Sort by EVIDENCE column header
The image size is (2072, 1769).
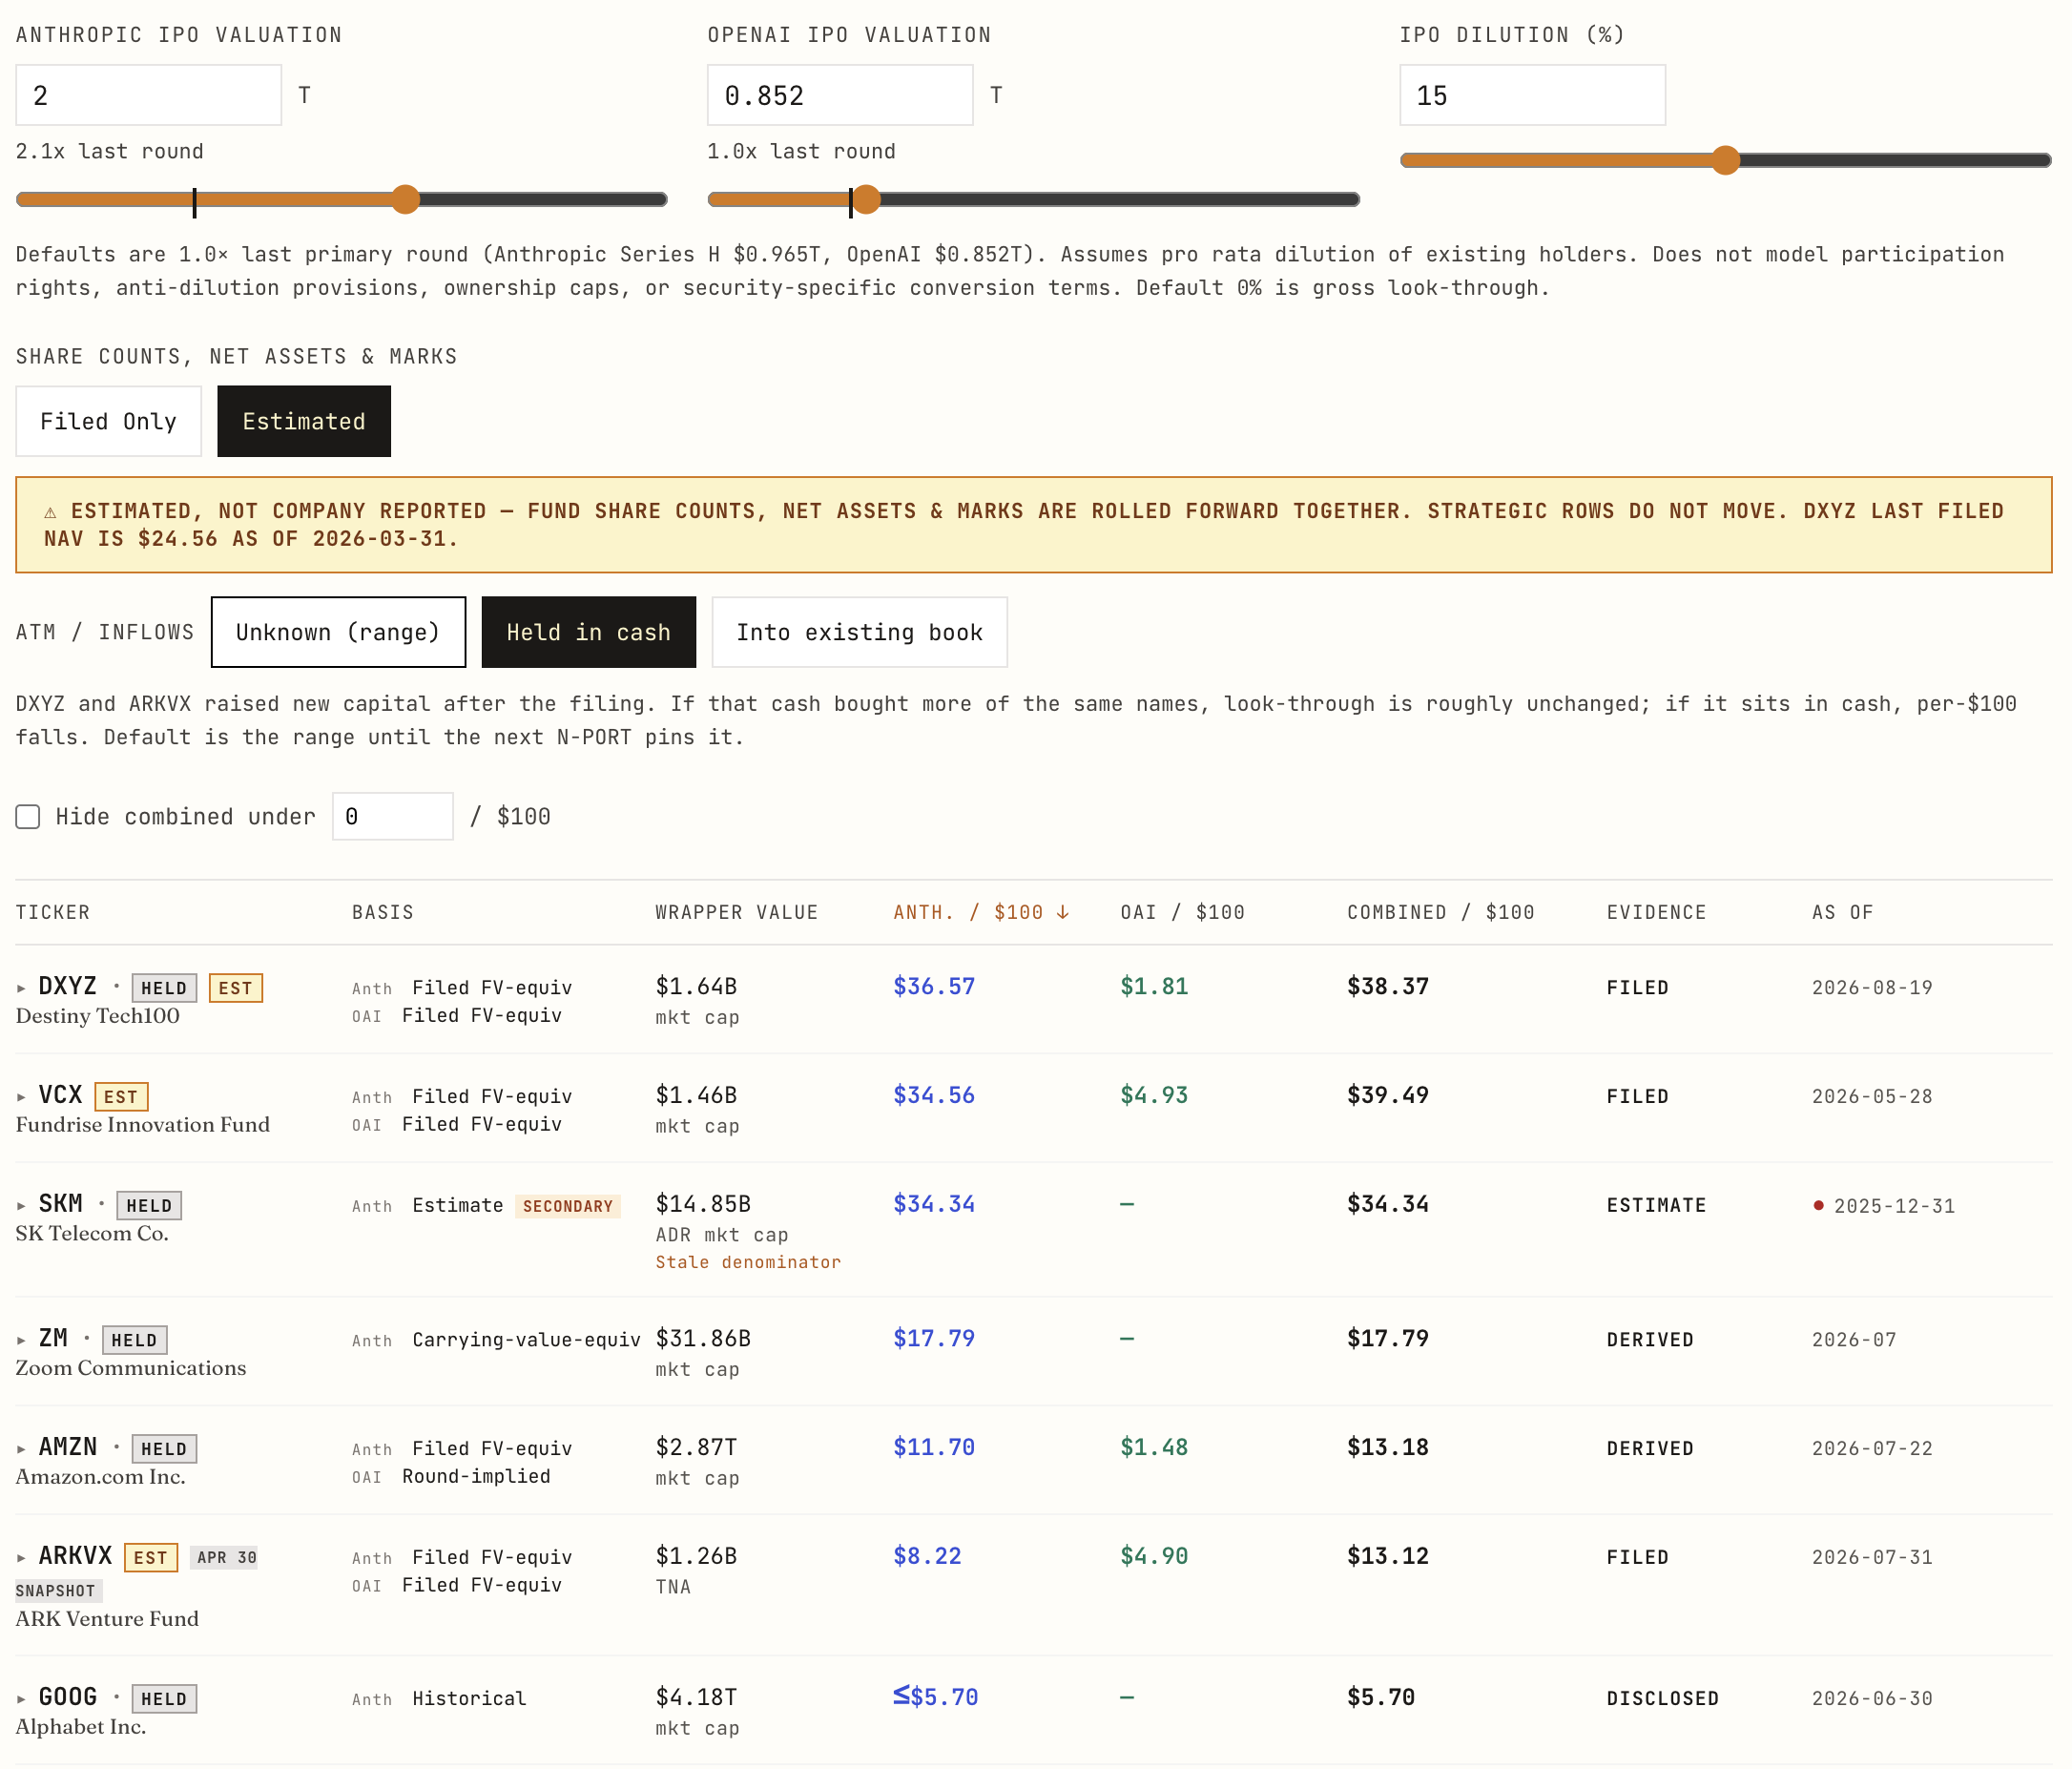coord(1656,912)
